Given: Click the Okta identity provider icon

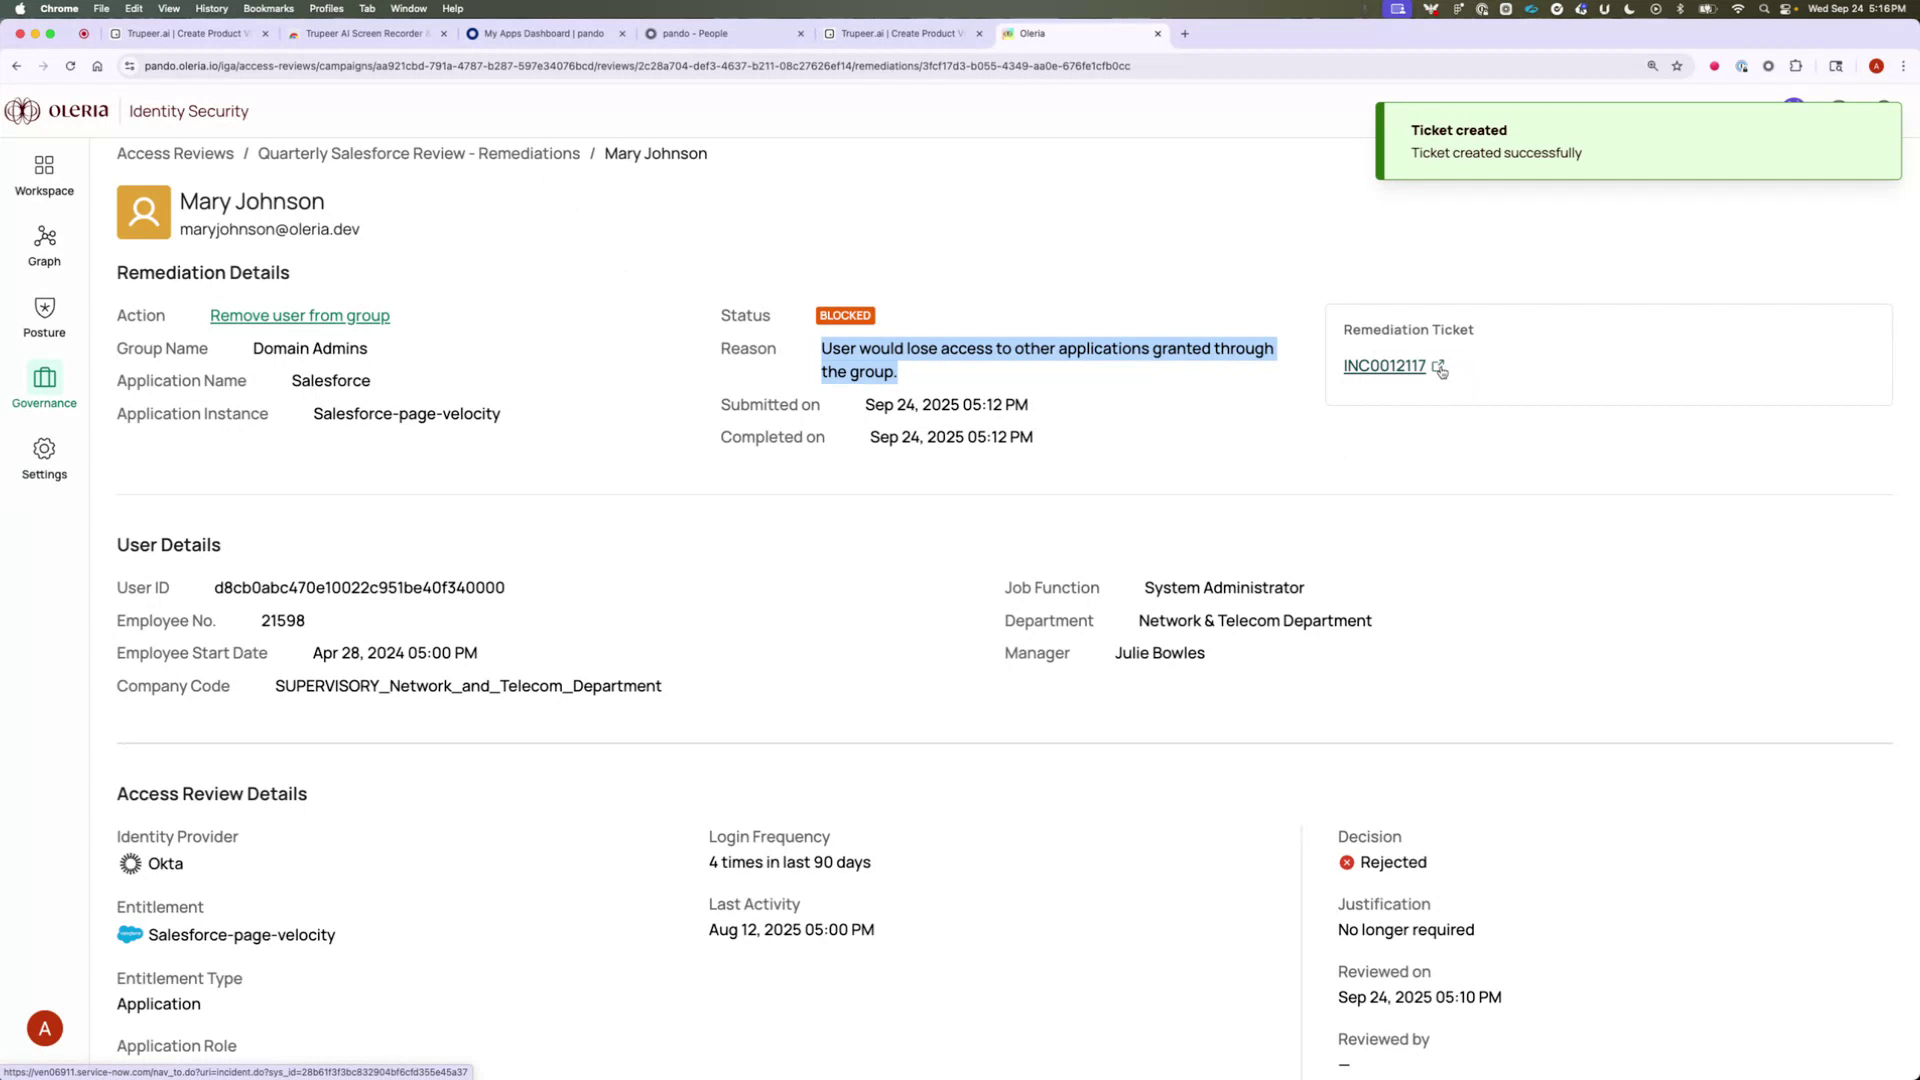Looking at the screenshot, I should coord(129,863).
